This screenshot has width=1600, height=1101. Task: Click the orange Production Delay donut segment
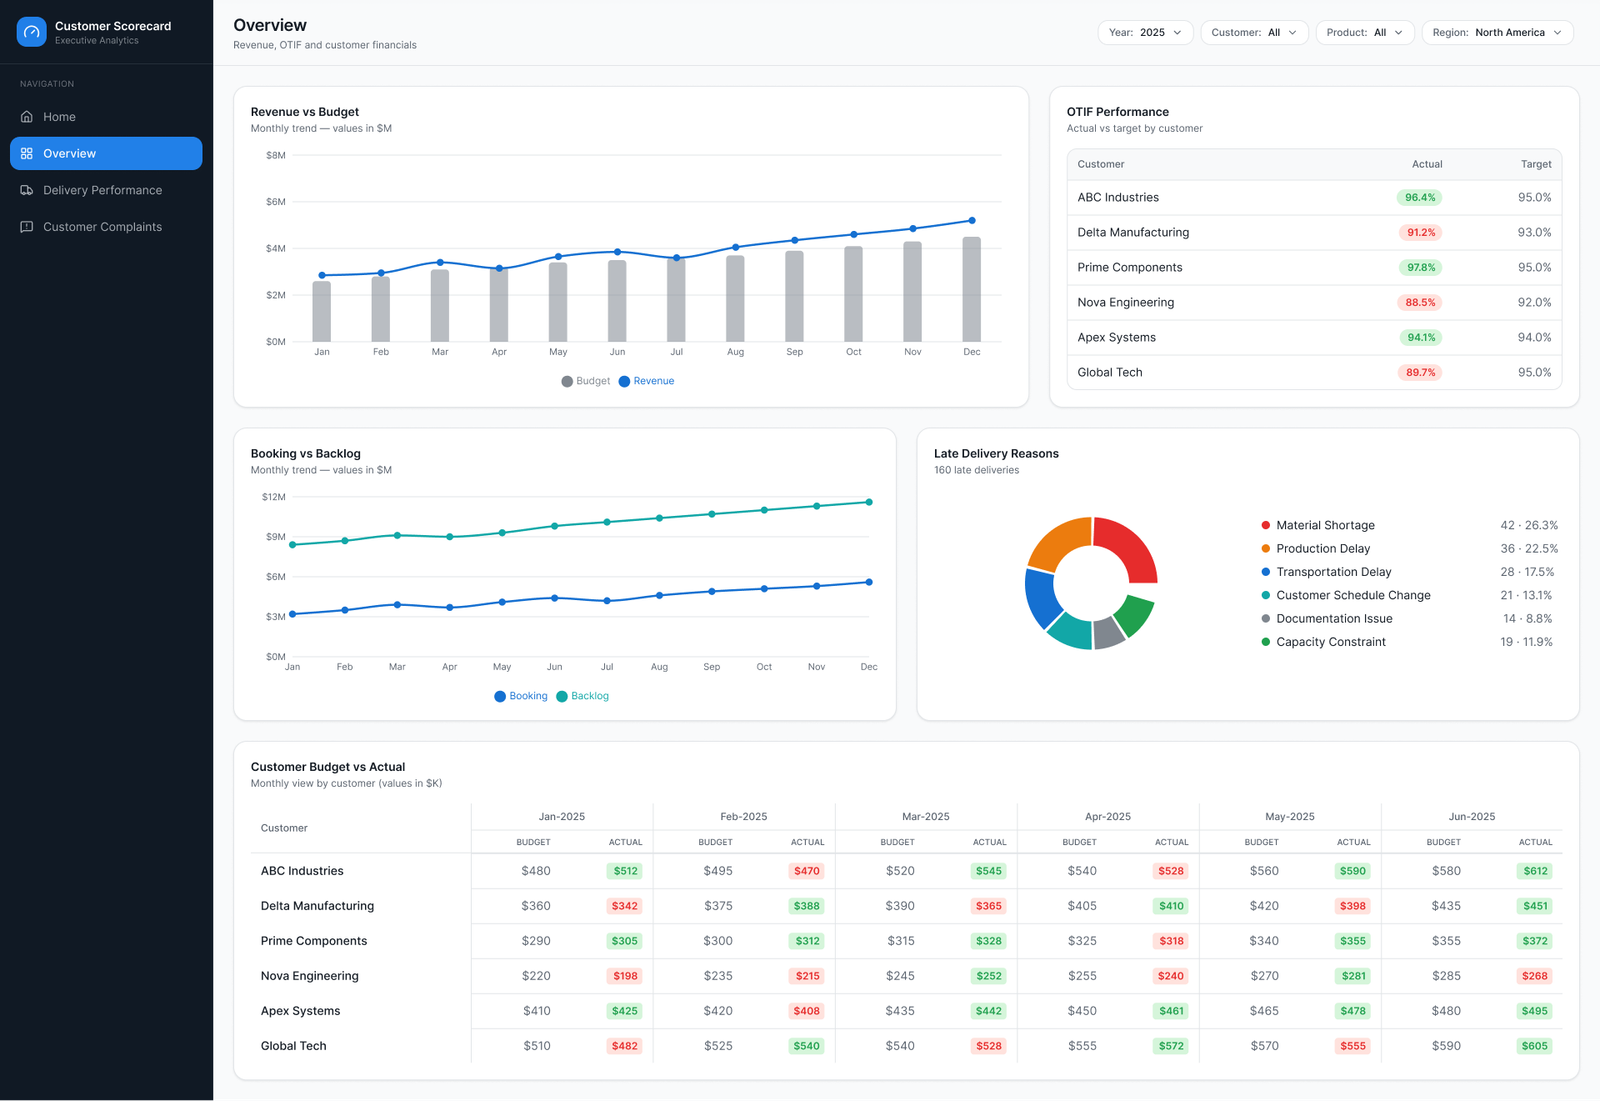[1056, 541]
